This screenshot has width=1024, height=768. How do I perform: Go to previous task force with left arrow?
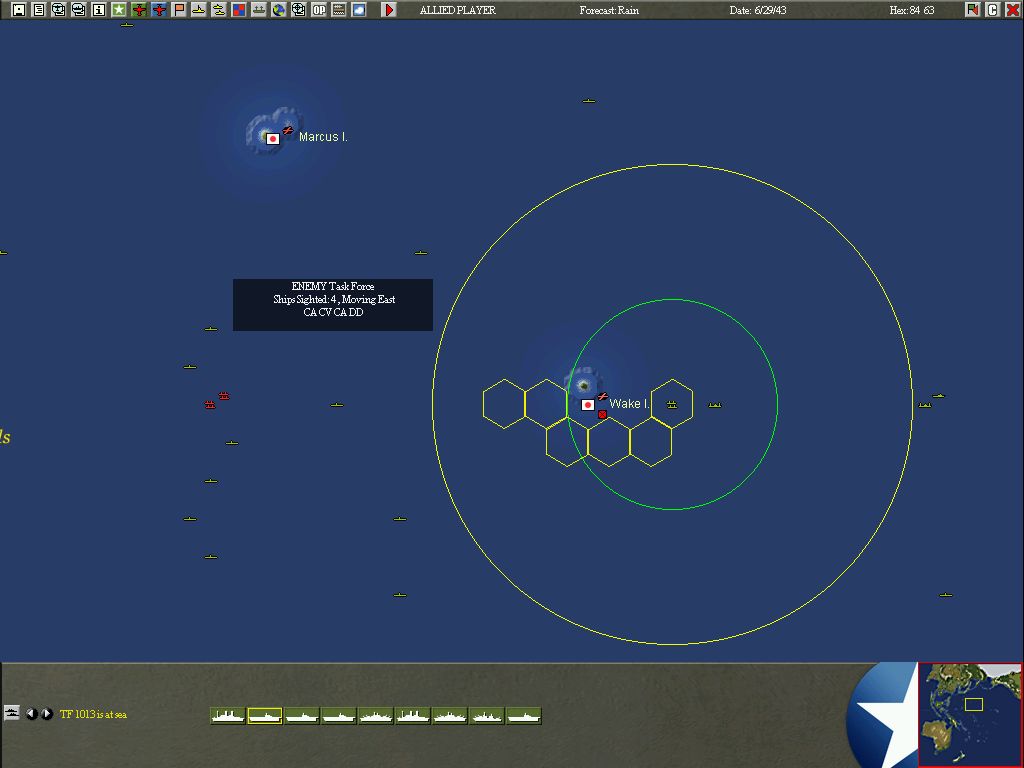[31, 714]
